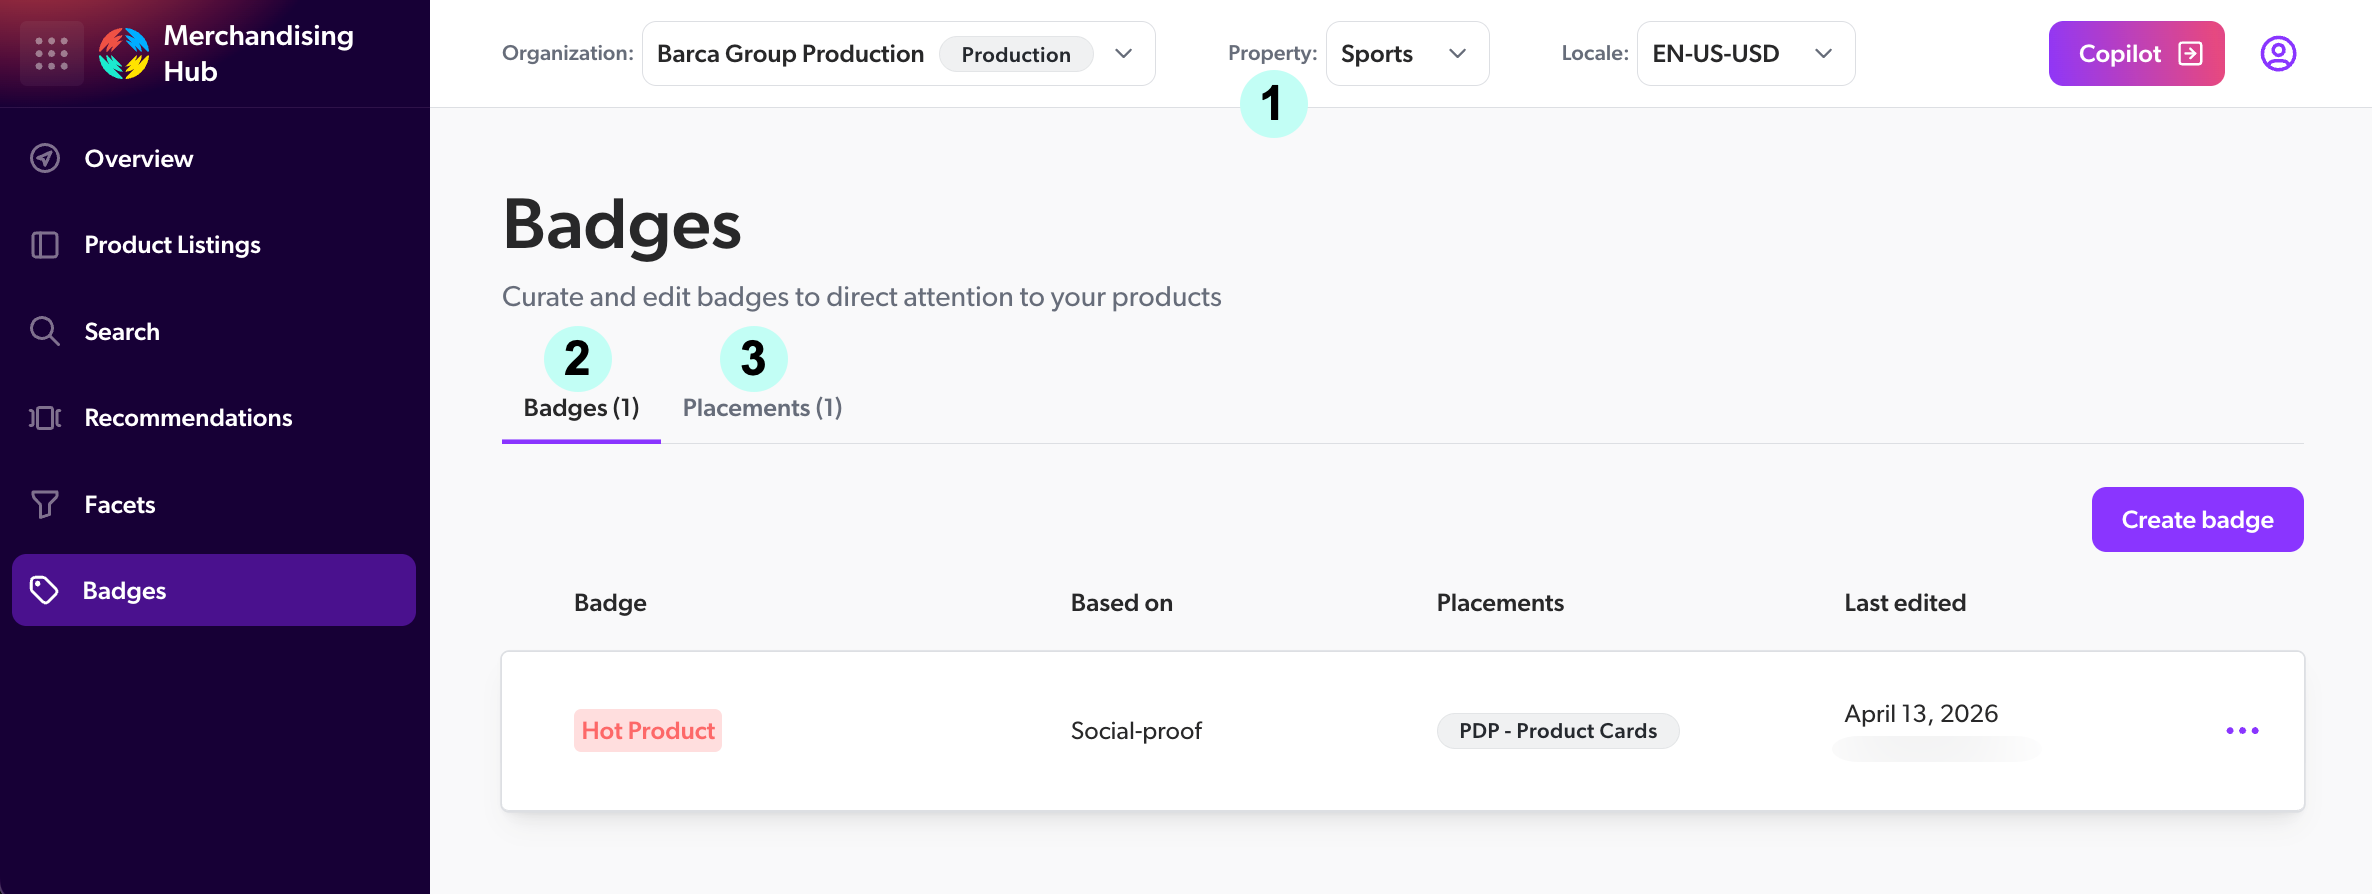Click the Placements column header
This screenshot has height=894, width=2372.
coord(1500,603)
